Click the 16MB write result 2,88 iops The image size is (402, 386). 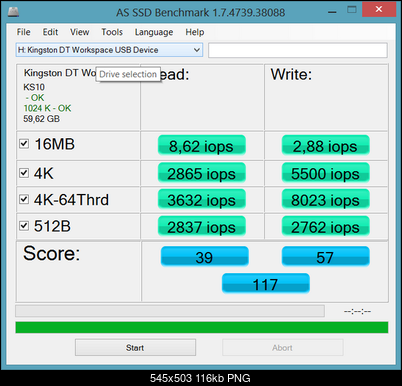tap(326, 145)
